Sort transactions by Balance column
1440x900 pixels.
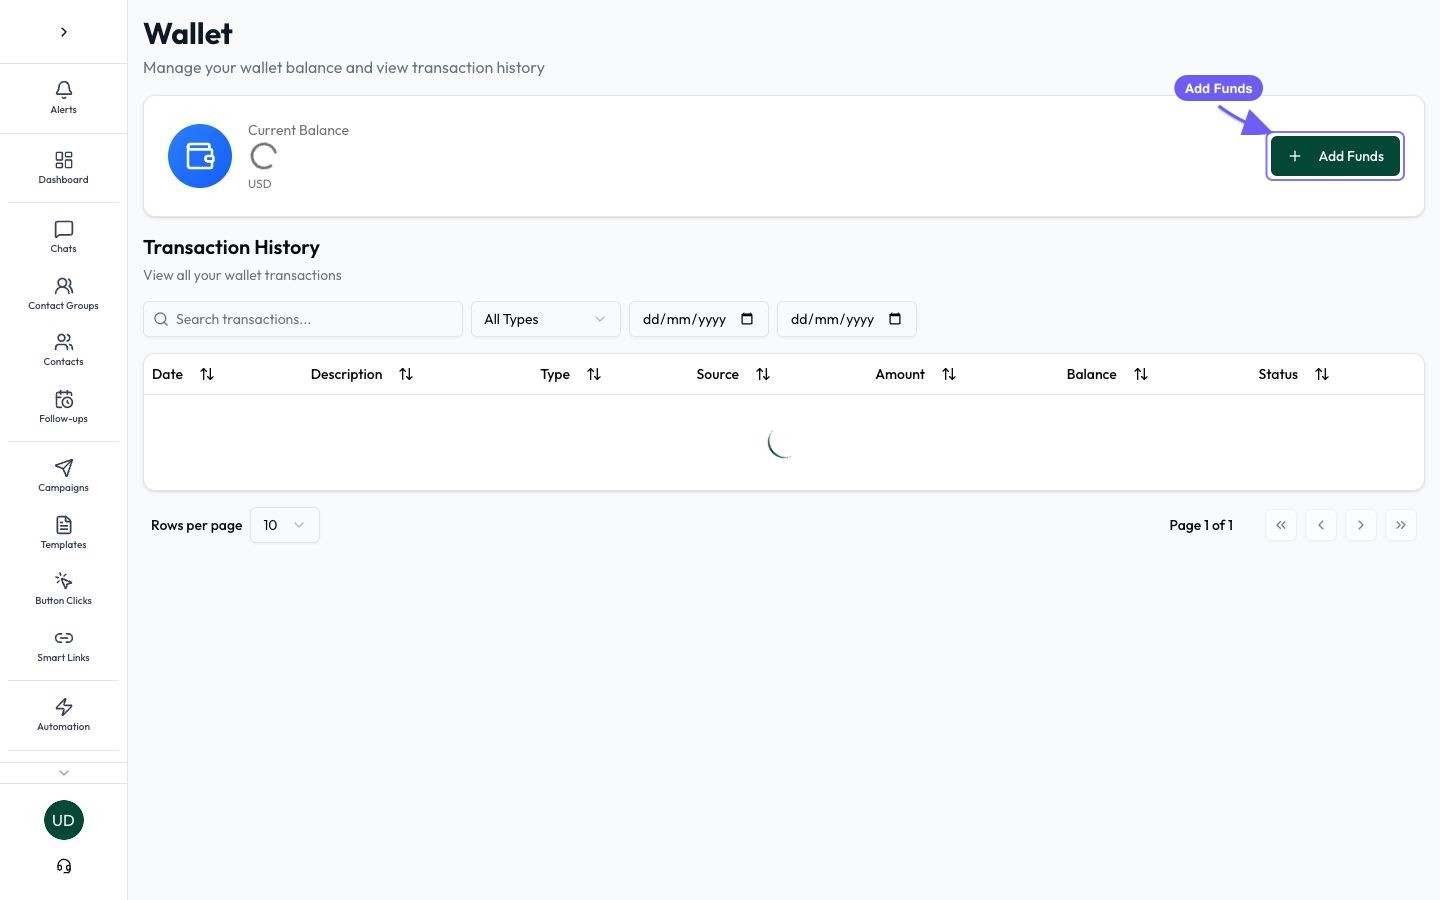click(1107, 374)
